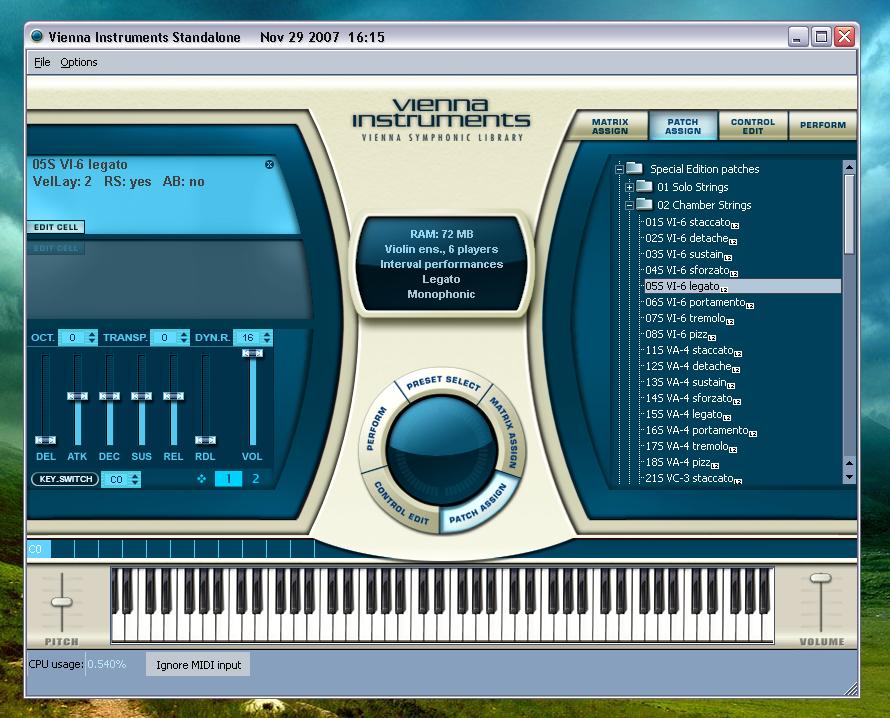This screenshot has width=890, height=718.
Task: Adjust the OCT. value stepper
Action: (92, 337)
